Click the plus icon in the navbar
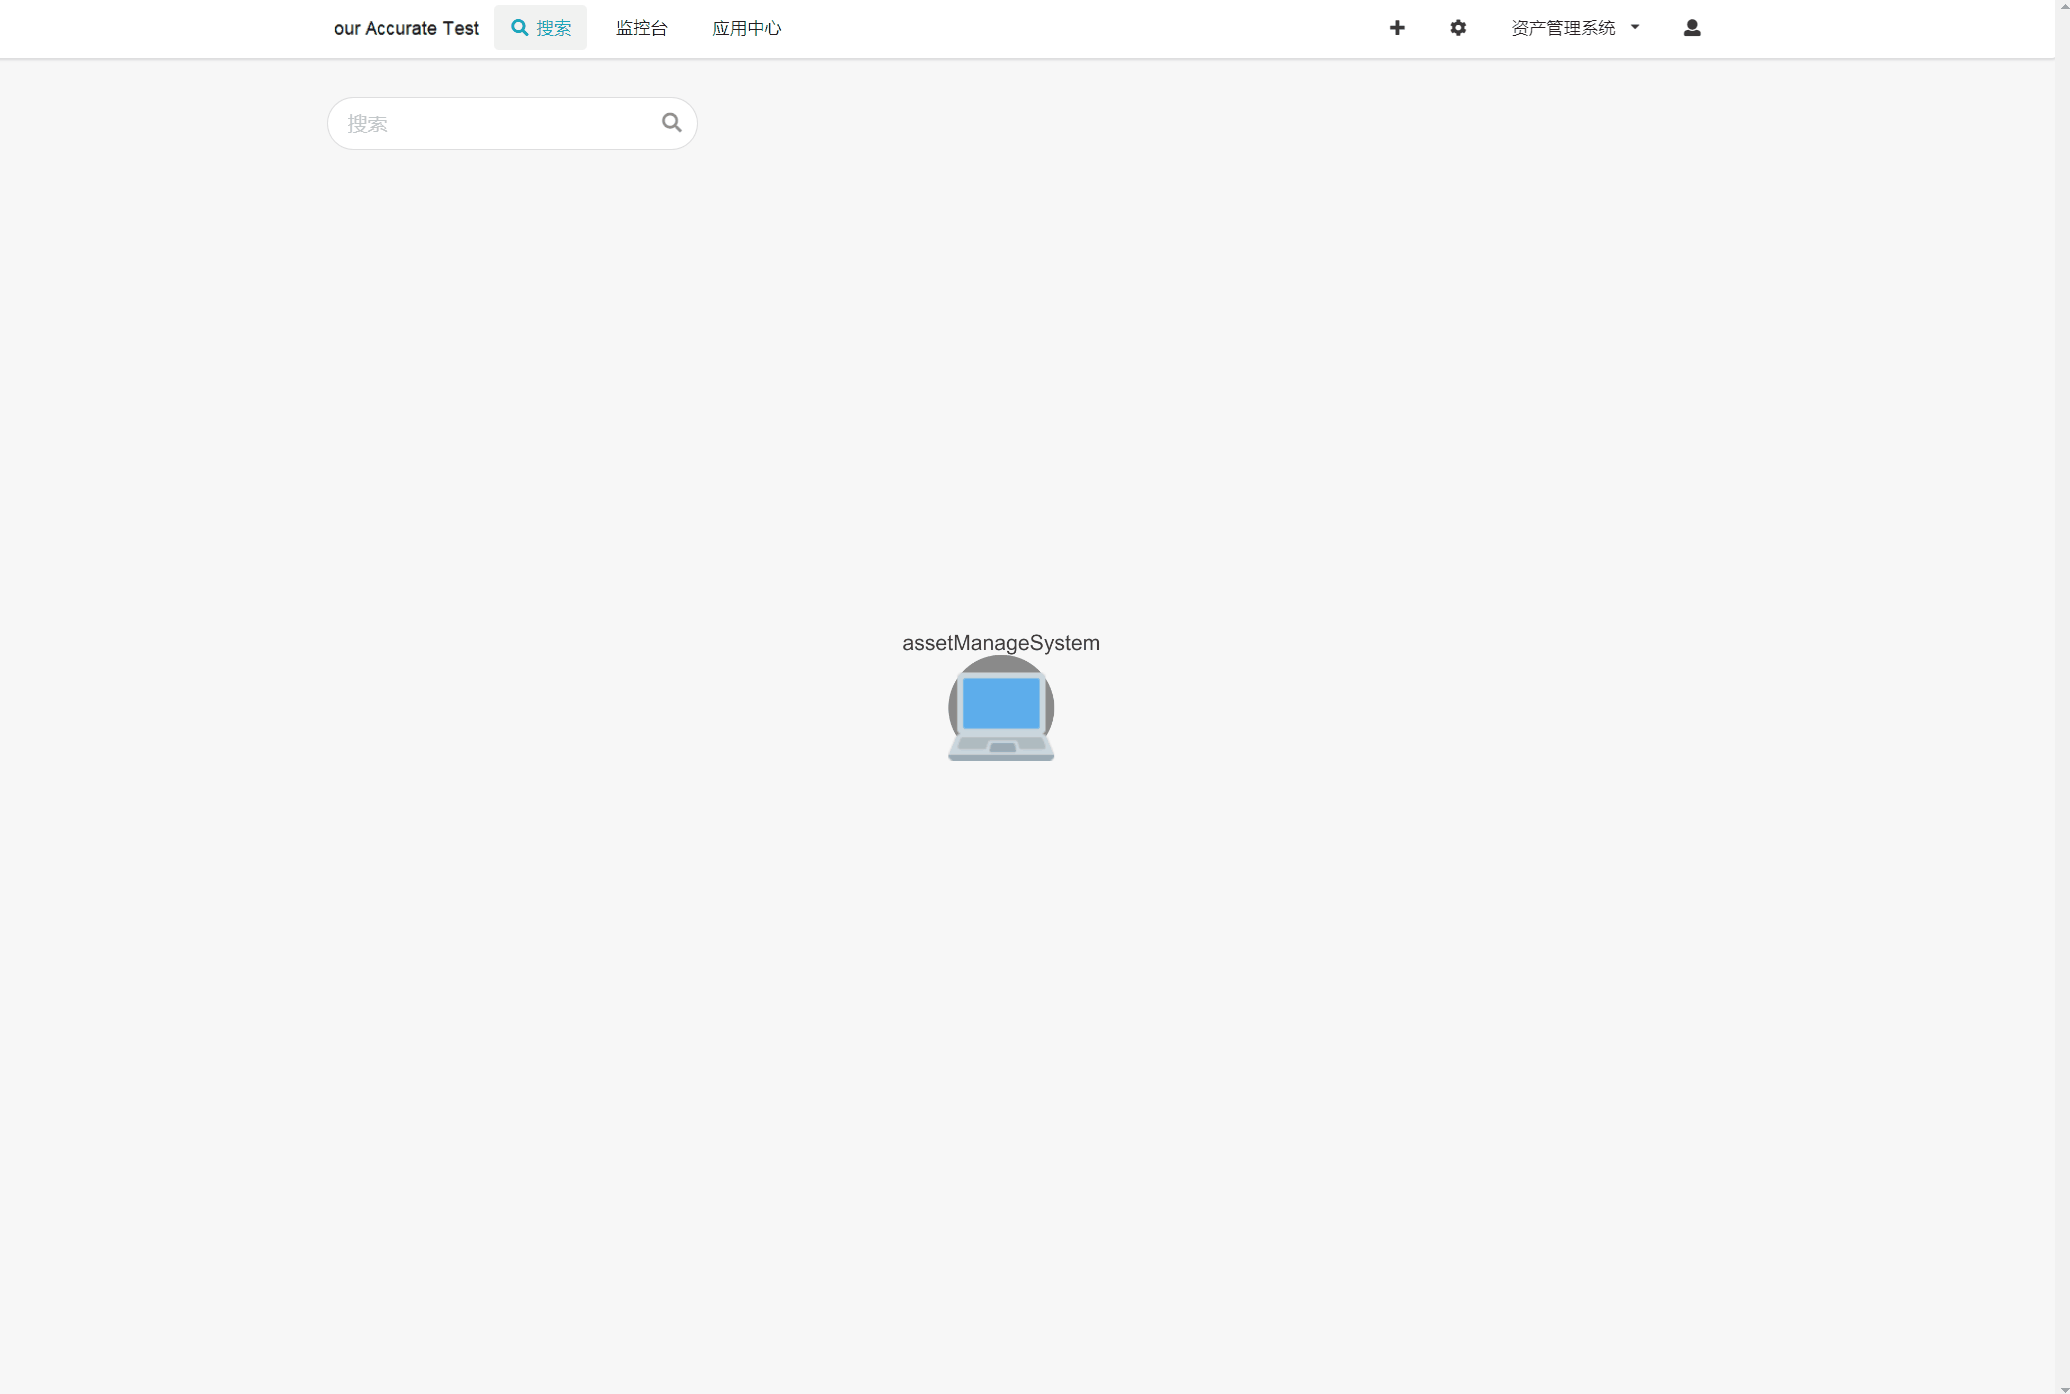The image size is (2070, 1394). (x=1397, y=28)
